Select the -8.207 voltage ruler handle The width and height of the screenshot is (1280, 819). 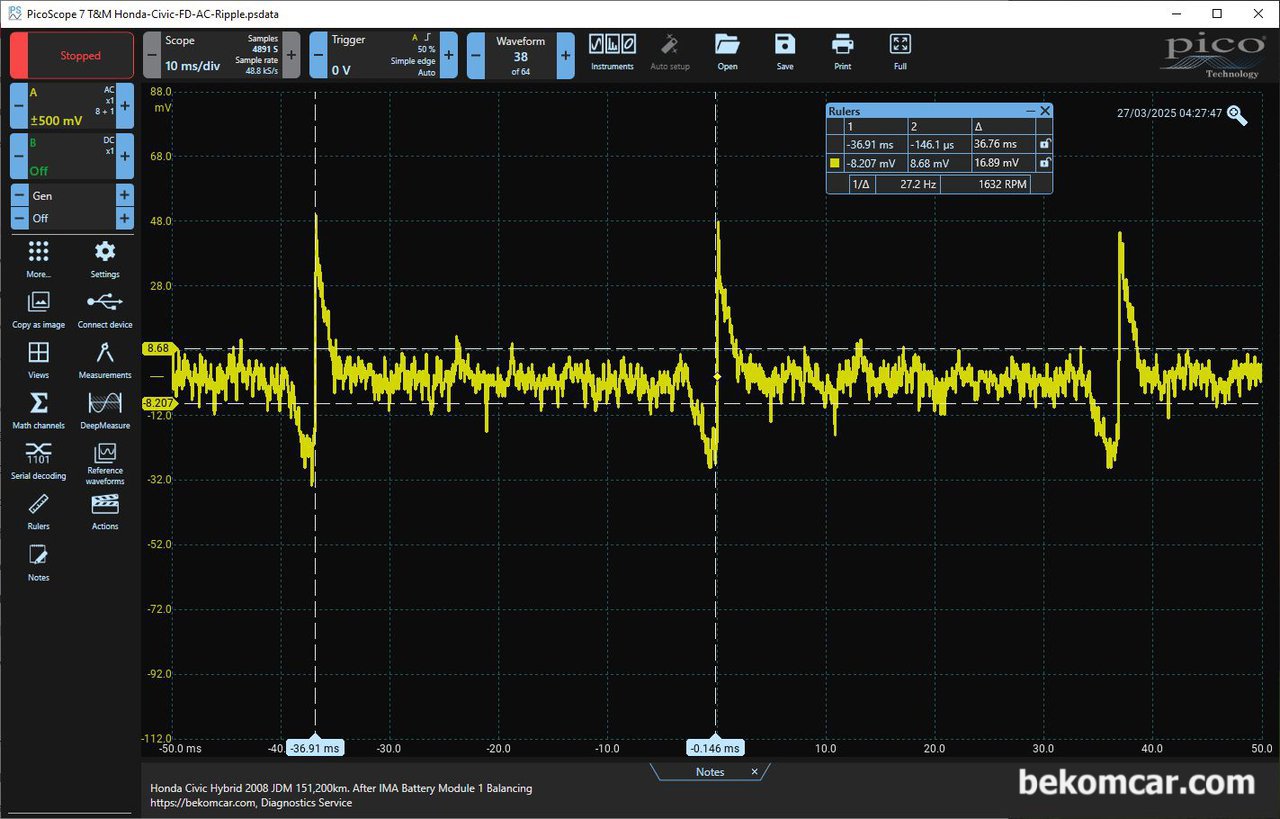[159, 403]
